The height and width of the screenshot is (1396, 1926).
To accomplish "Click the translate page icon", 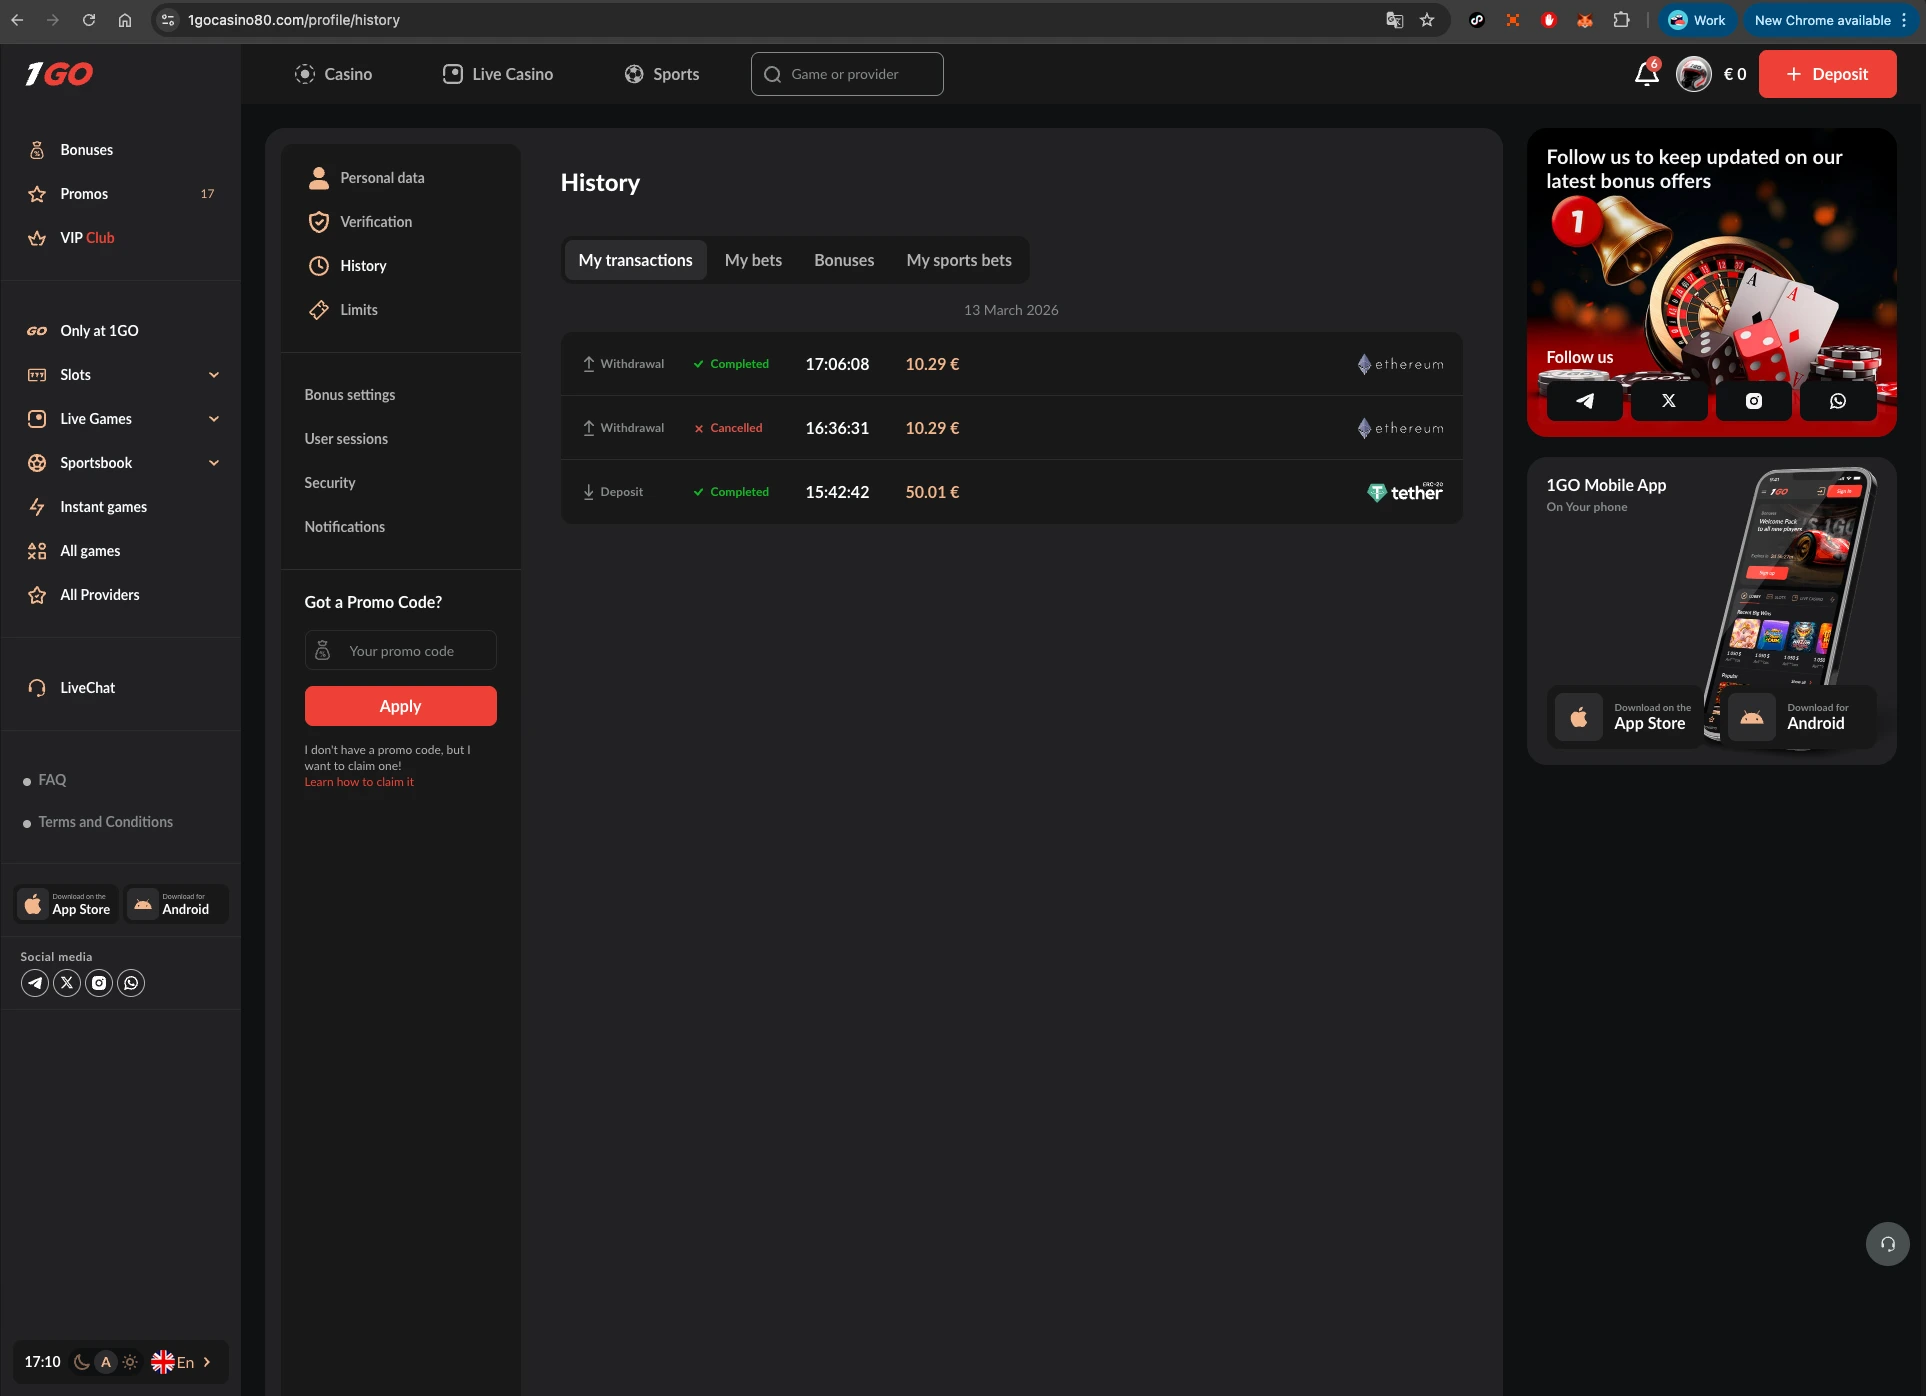I will tap(1394, 20).
